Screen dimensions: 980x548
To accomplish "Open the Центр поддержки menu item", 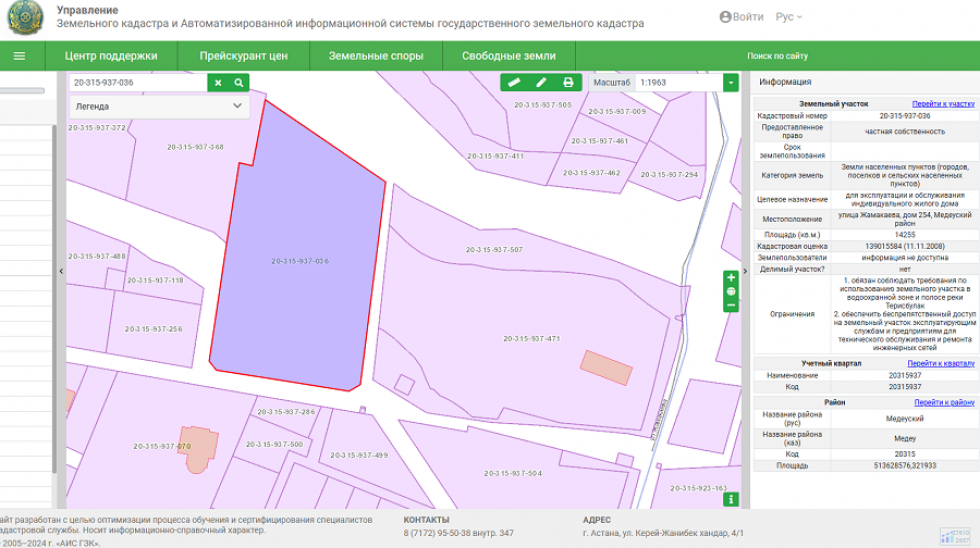I will 111,56.
